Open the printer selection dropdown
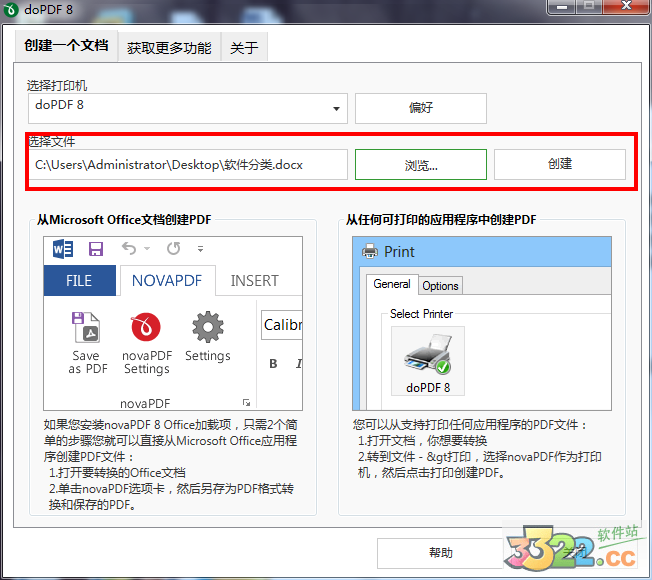 point(336,109)
